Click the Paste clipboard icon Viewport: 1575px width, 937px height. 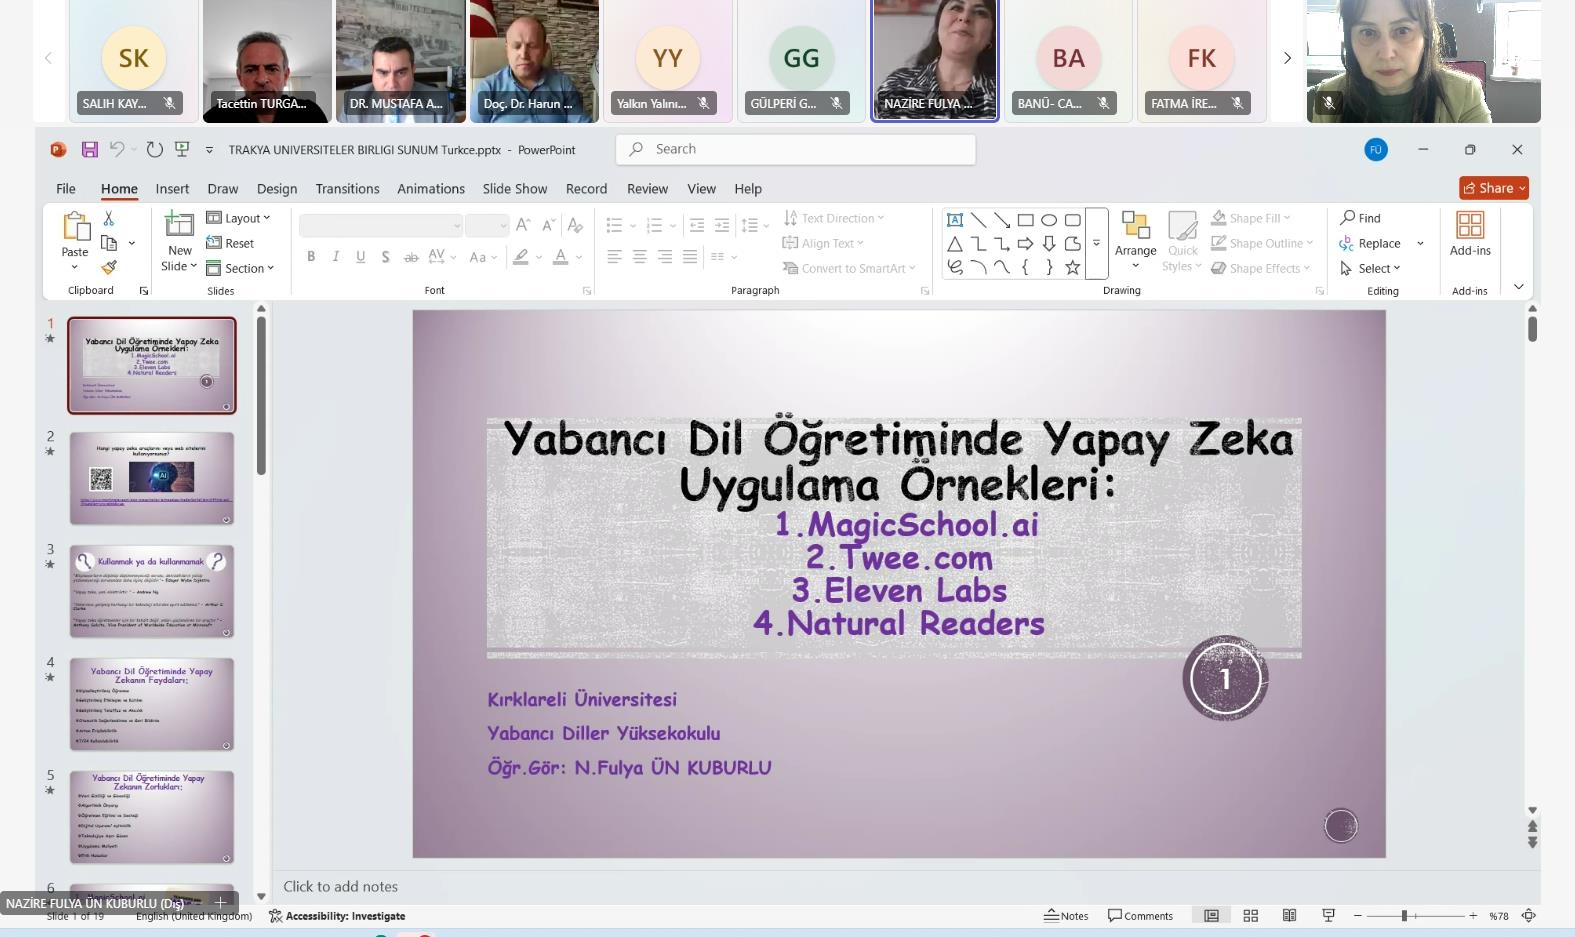click(75, 227)
